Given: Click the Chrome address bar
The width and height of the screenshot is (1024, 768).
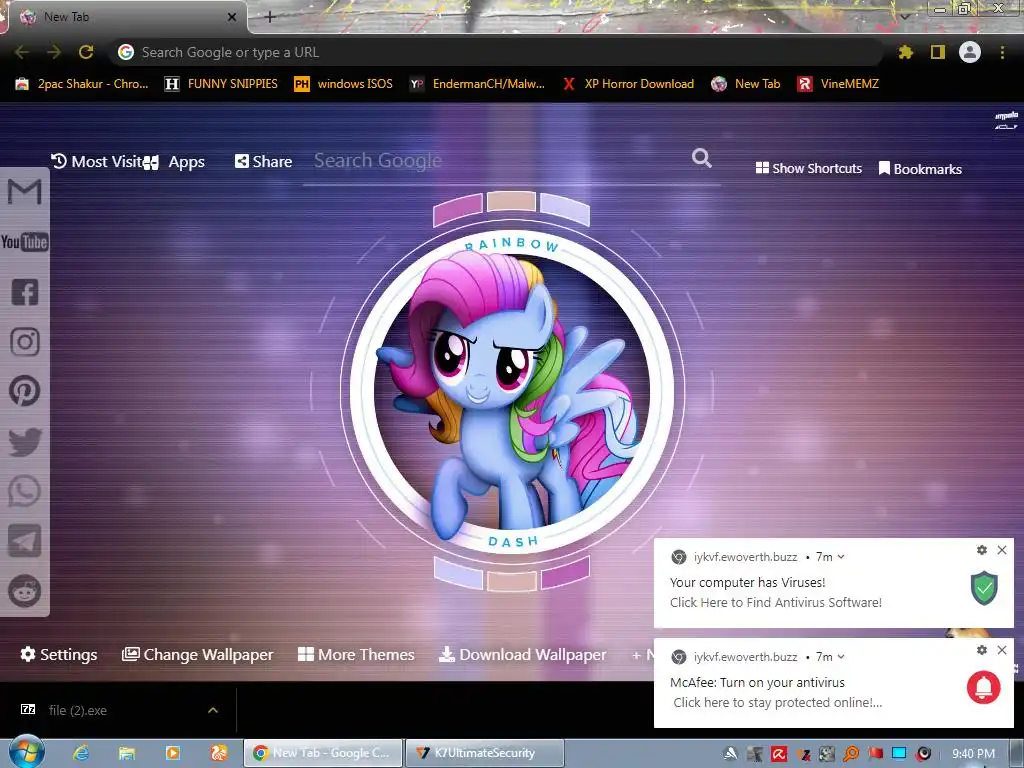Looking at the screenshot, I should pyautogui.click(x=496, y=52).
